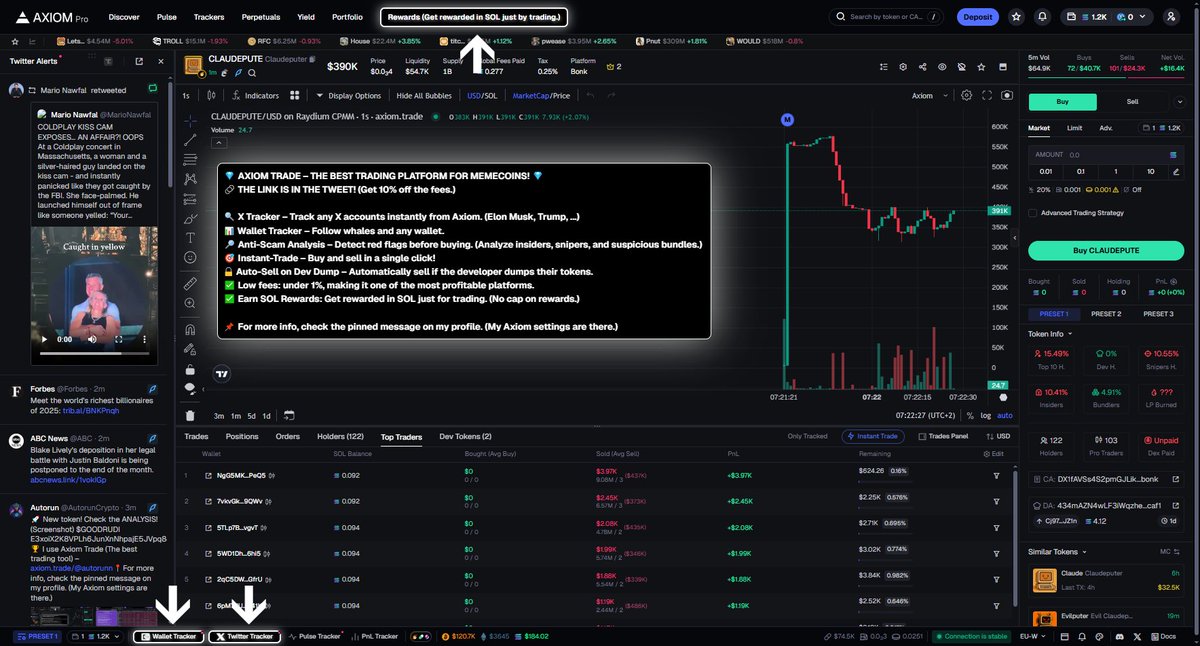Open the watchlist star in top navigation
Screen dimensions: 1200x646
coord(1016,17)
